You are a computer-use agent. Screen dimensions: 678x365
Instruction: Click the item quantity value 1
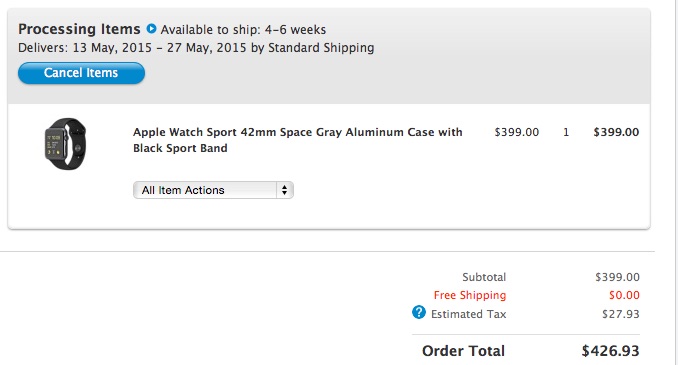[x=566, y=132]
